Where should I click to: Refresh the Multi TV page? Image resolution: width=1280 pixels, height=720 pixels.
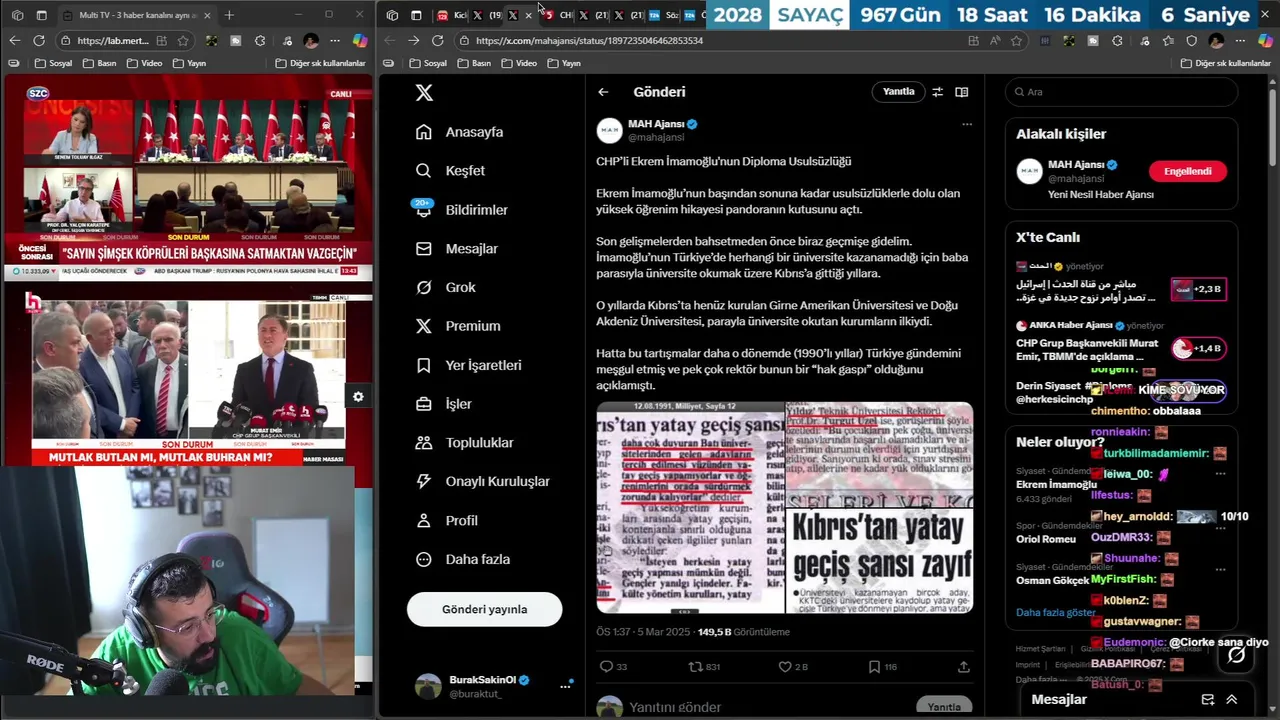pyautogui.click(x=38, y=41)
